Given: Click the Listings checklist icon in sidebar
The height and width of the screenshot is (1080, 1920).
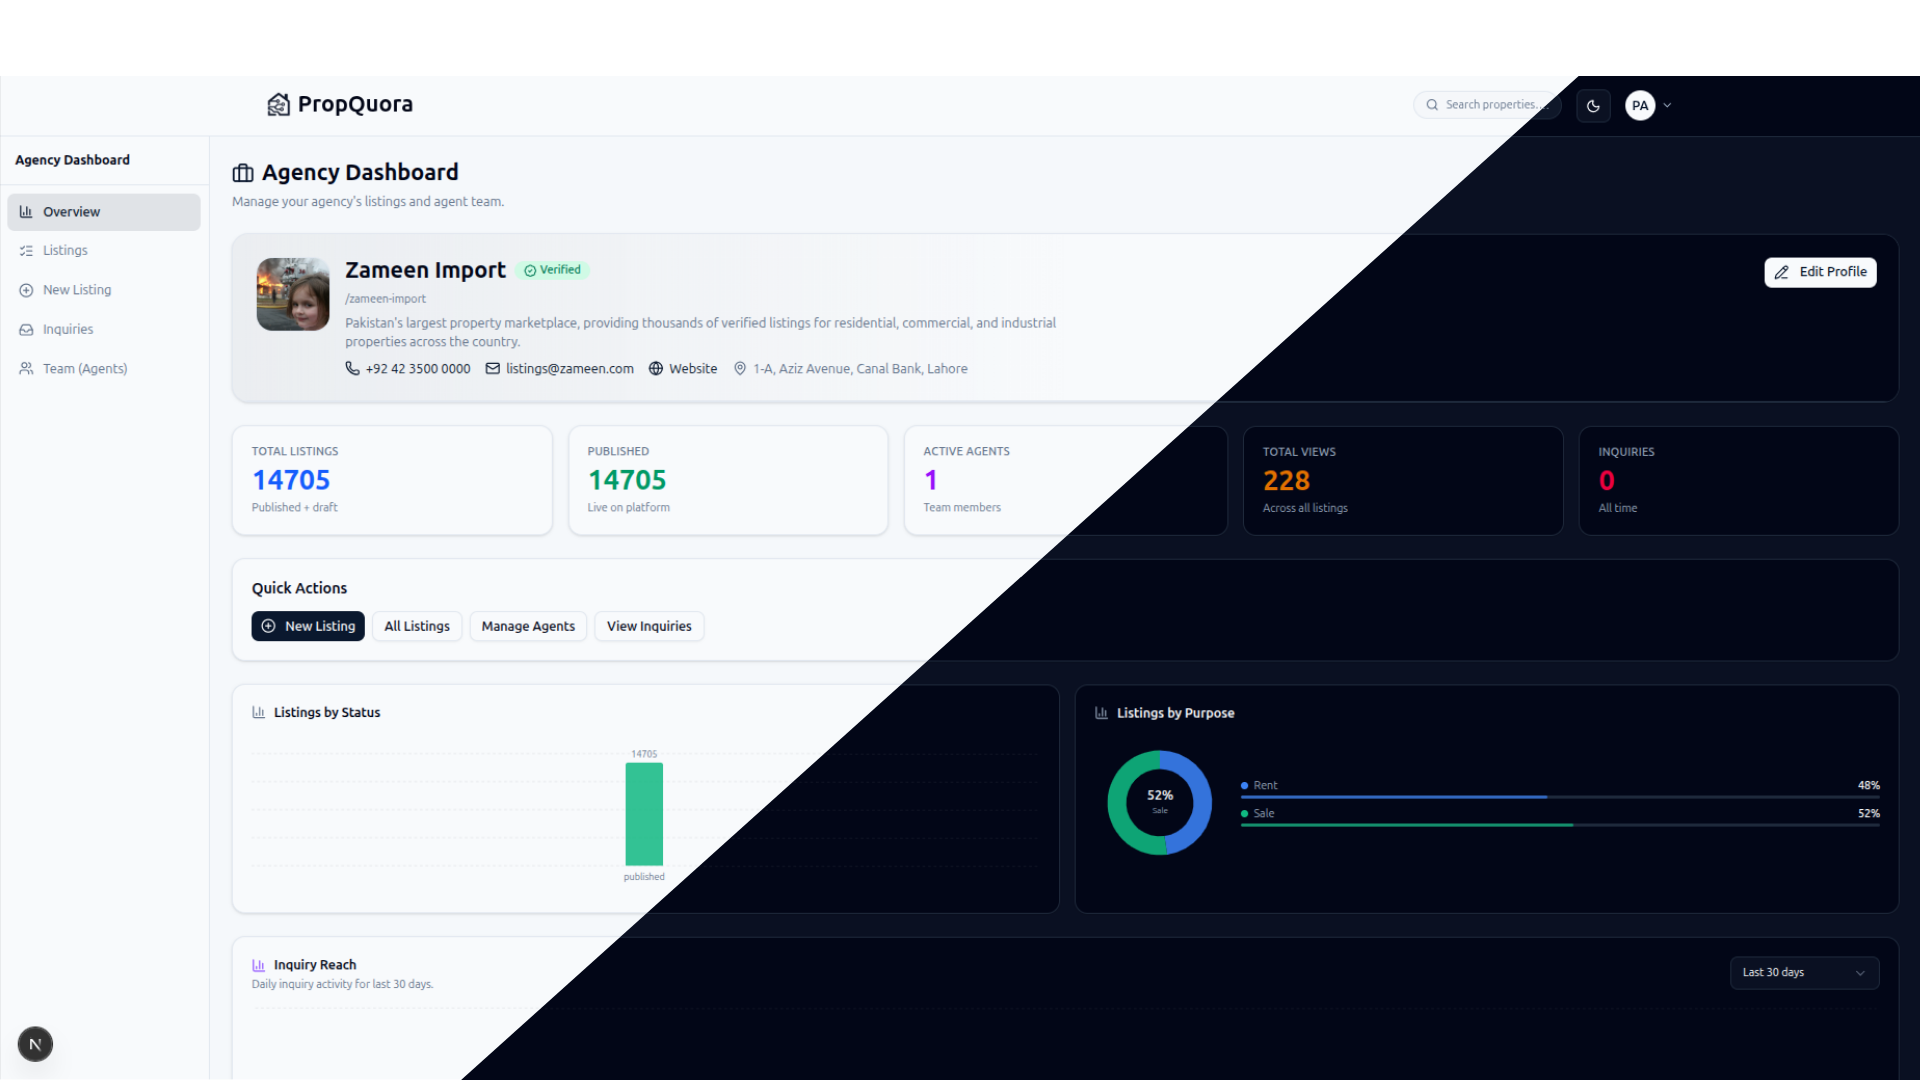Looking at the screenshot, I should (x=26, y=250).
